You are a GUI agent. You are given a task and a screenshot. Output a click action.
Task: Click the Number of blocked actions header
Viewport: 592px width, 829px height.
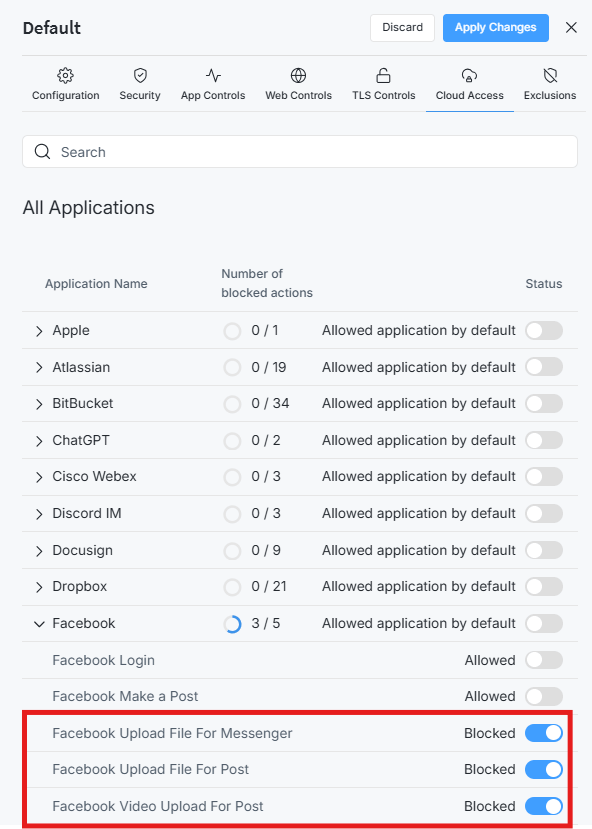click(x=267, y=283)
